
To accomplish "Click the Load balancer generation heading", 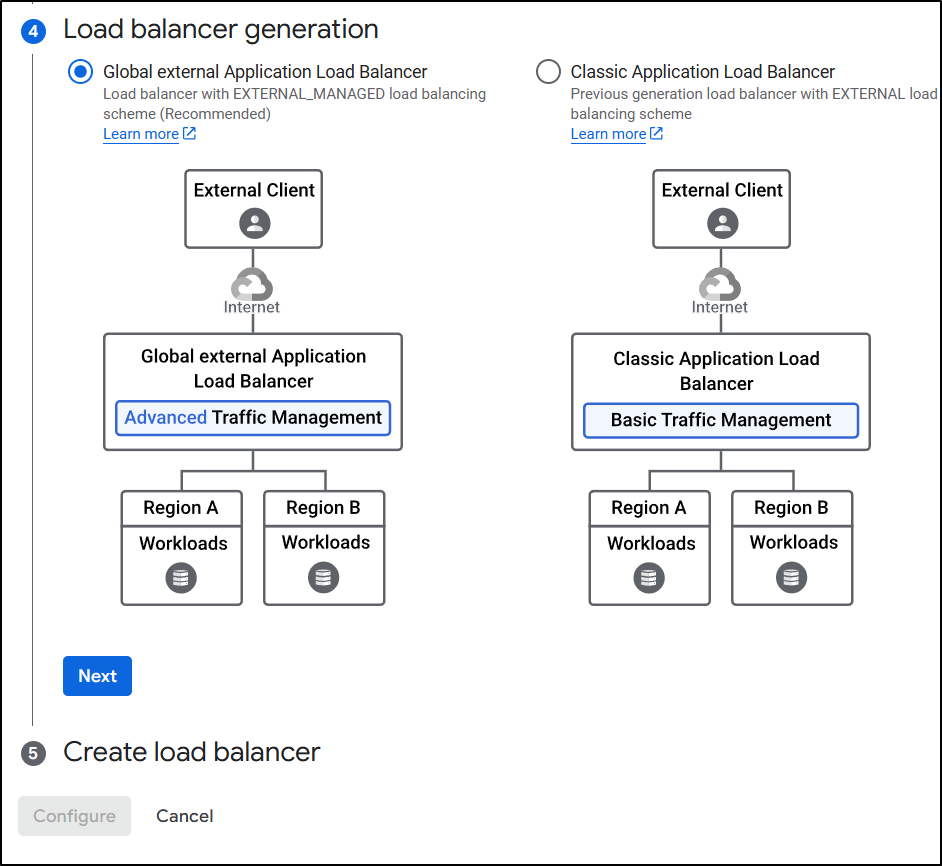I will (x=221, y=30).
